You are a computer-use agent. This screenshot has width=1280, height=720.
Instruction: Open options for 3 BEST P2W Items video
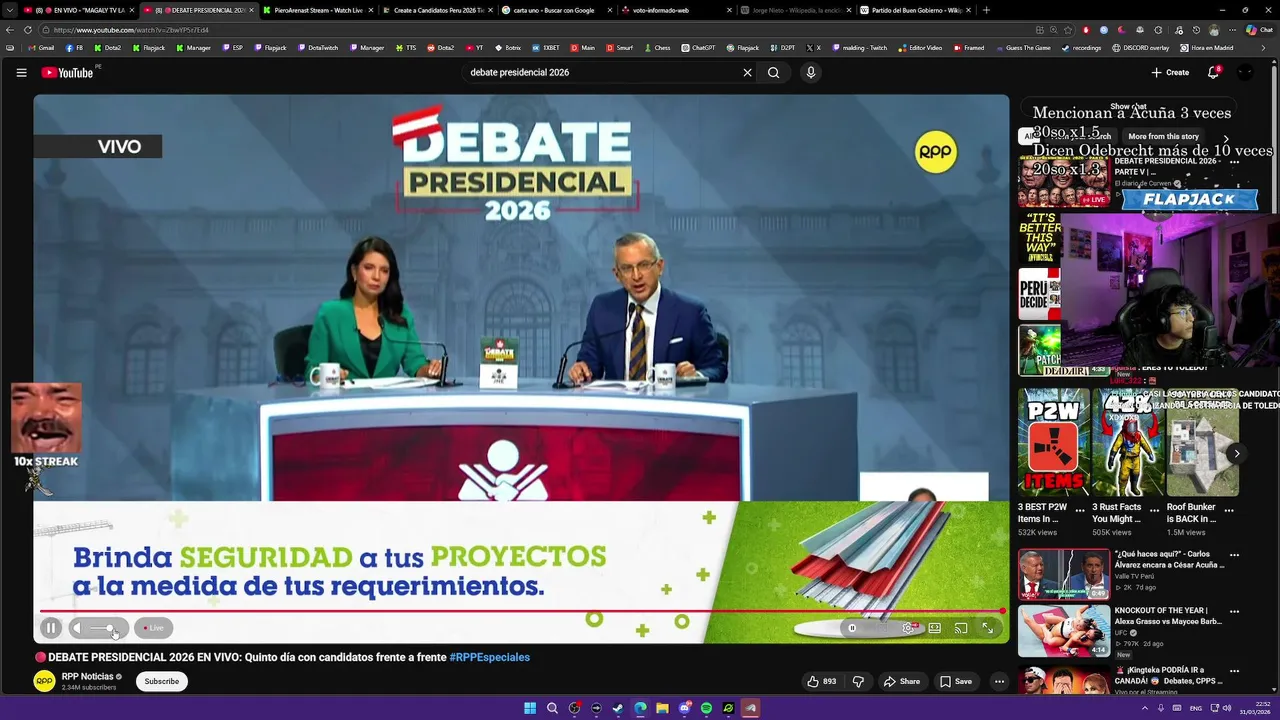(x=1082, y=510)
